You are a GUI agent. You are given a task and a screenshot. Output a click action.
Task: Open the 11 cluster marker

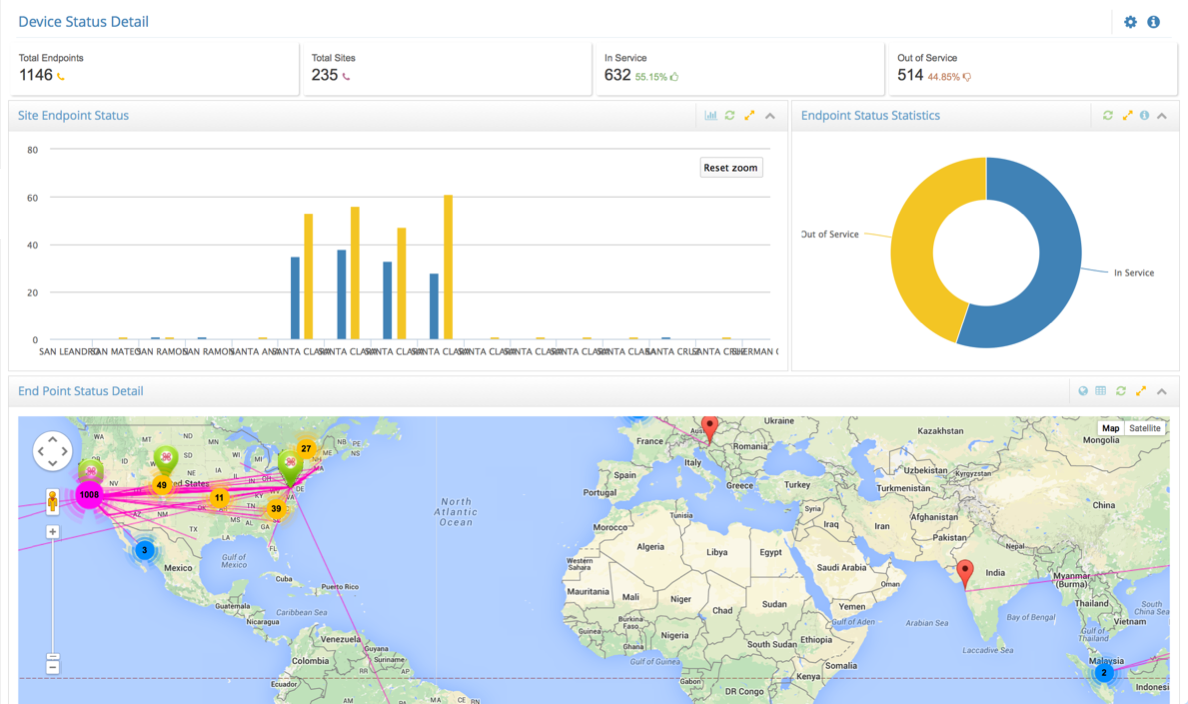[219, 498]
